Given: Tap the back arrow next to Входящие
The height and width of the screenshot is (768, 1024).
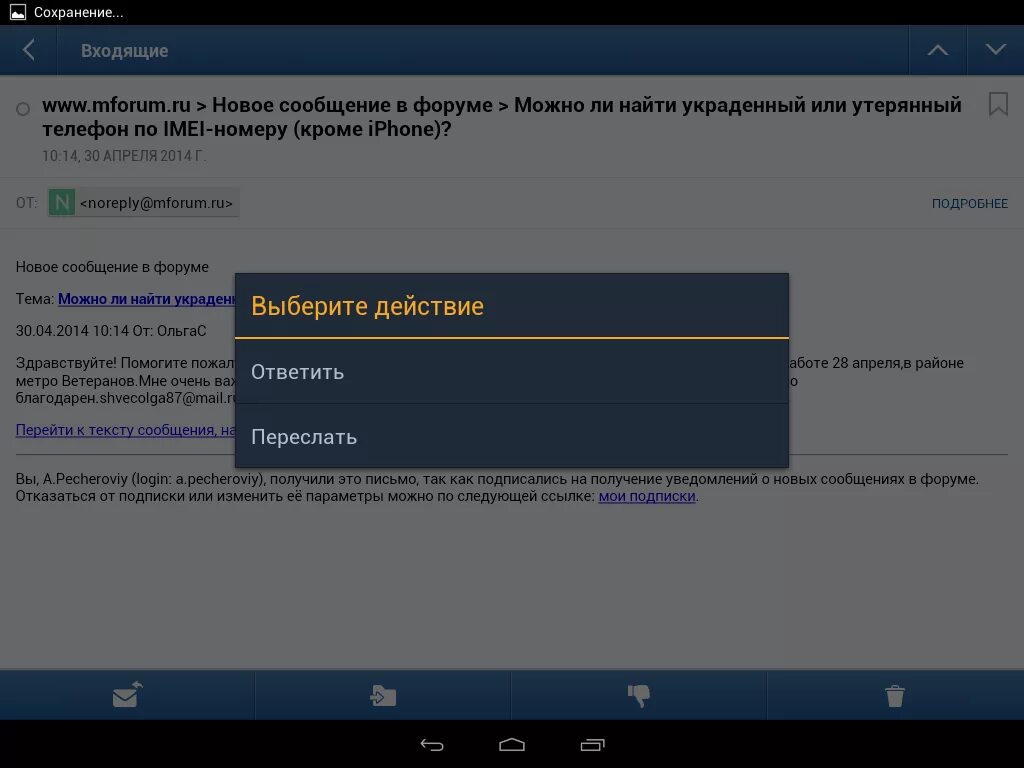Looking at the screenshot, I should (28, 50).
